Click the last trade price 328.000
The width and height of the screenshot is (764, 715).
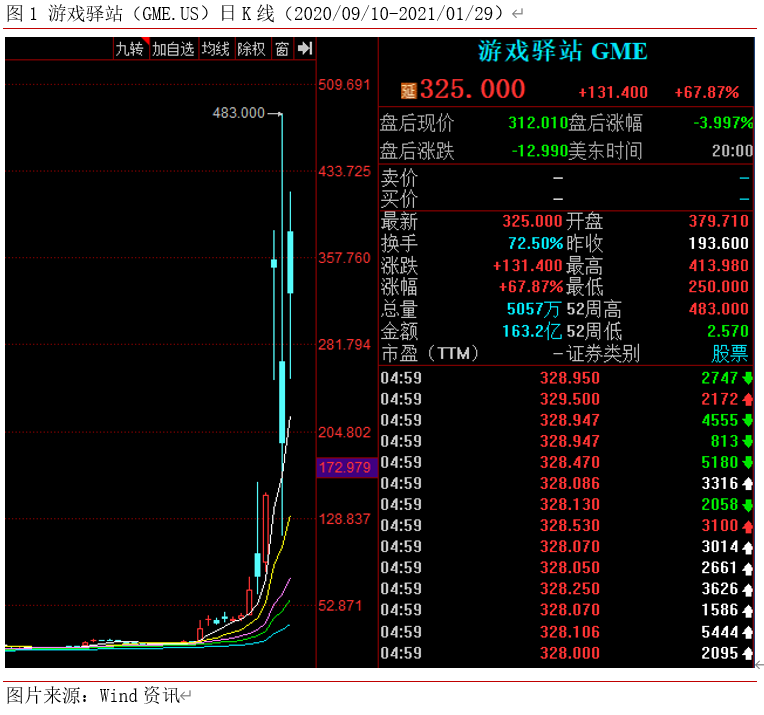tap(570, 653)
